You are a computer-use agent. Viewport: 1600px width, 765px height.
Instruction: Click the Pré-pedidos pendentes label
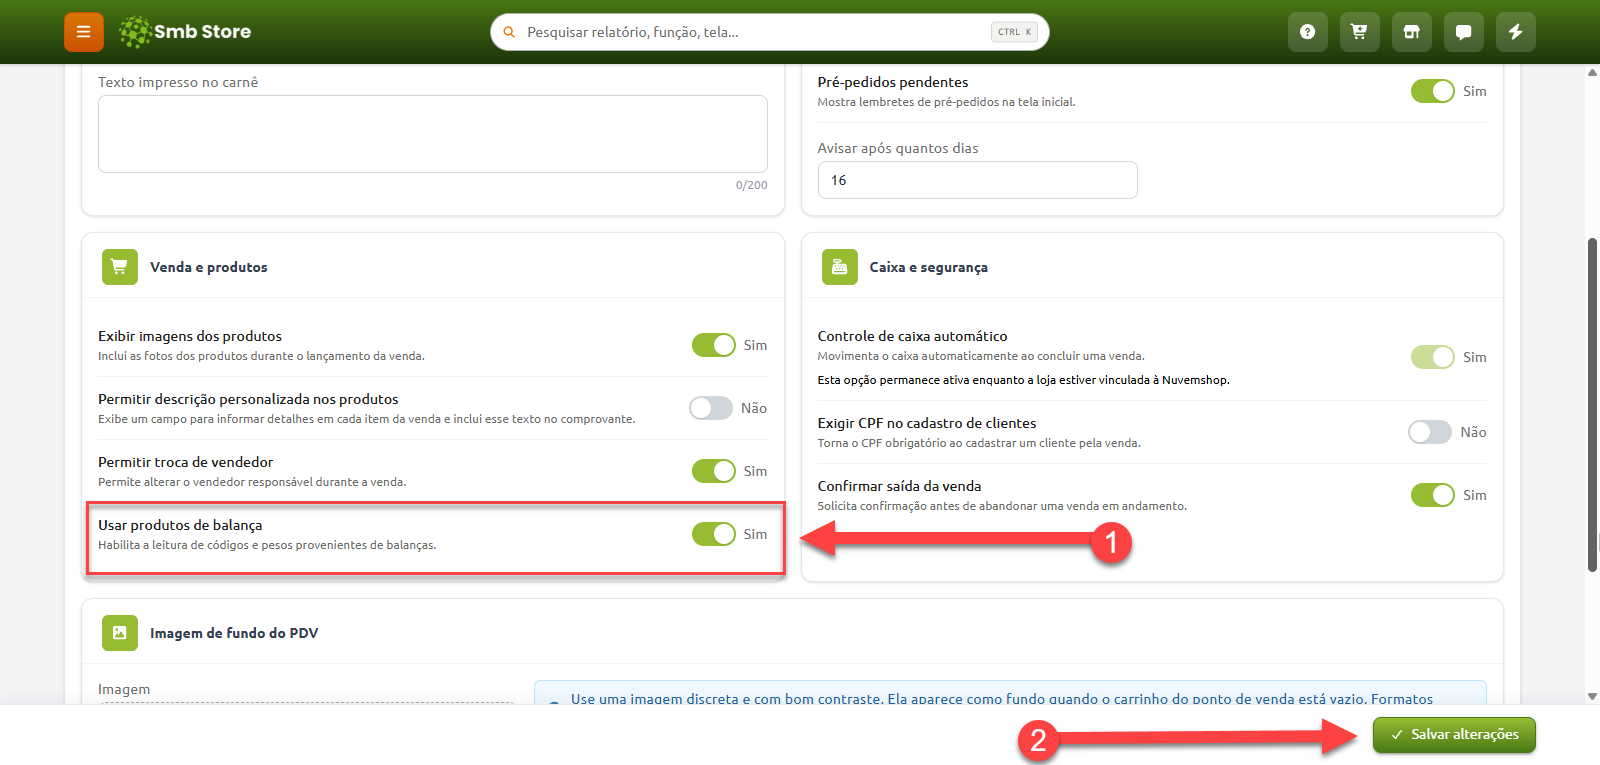point(893,82)
